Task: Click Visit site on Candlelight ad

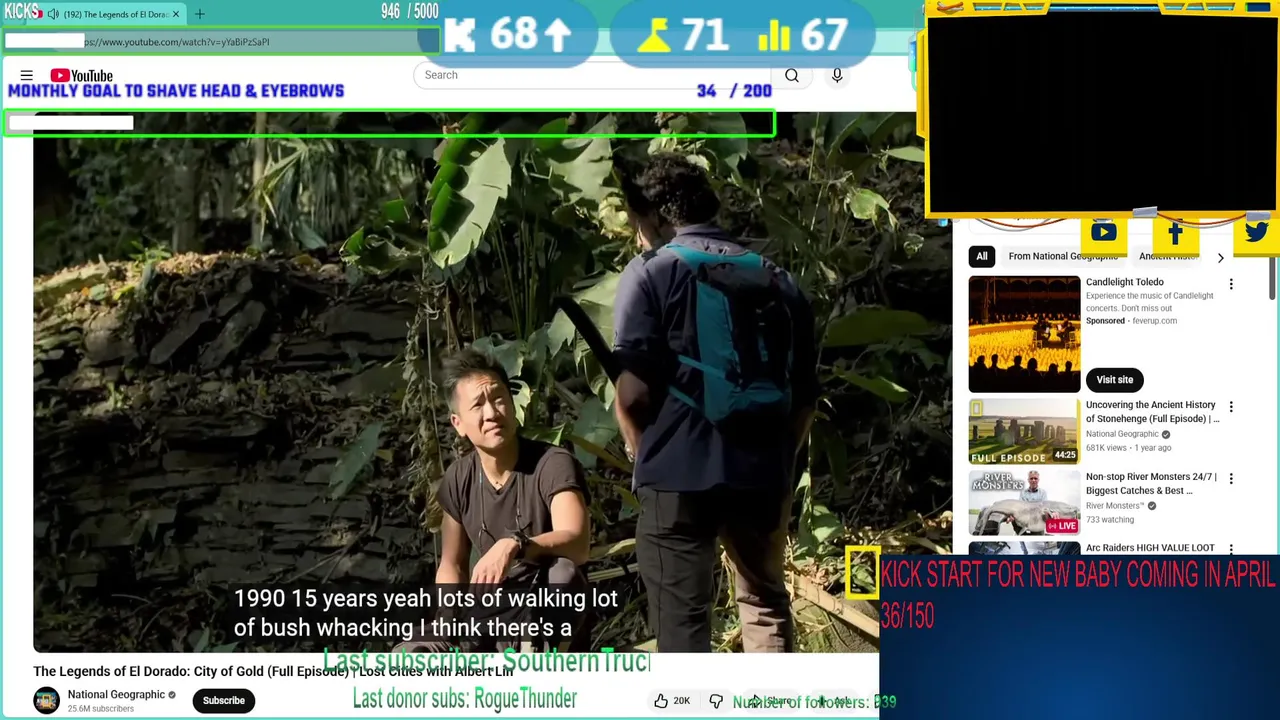Action: (x=1115, y=380)
